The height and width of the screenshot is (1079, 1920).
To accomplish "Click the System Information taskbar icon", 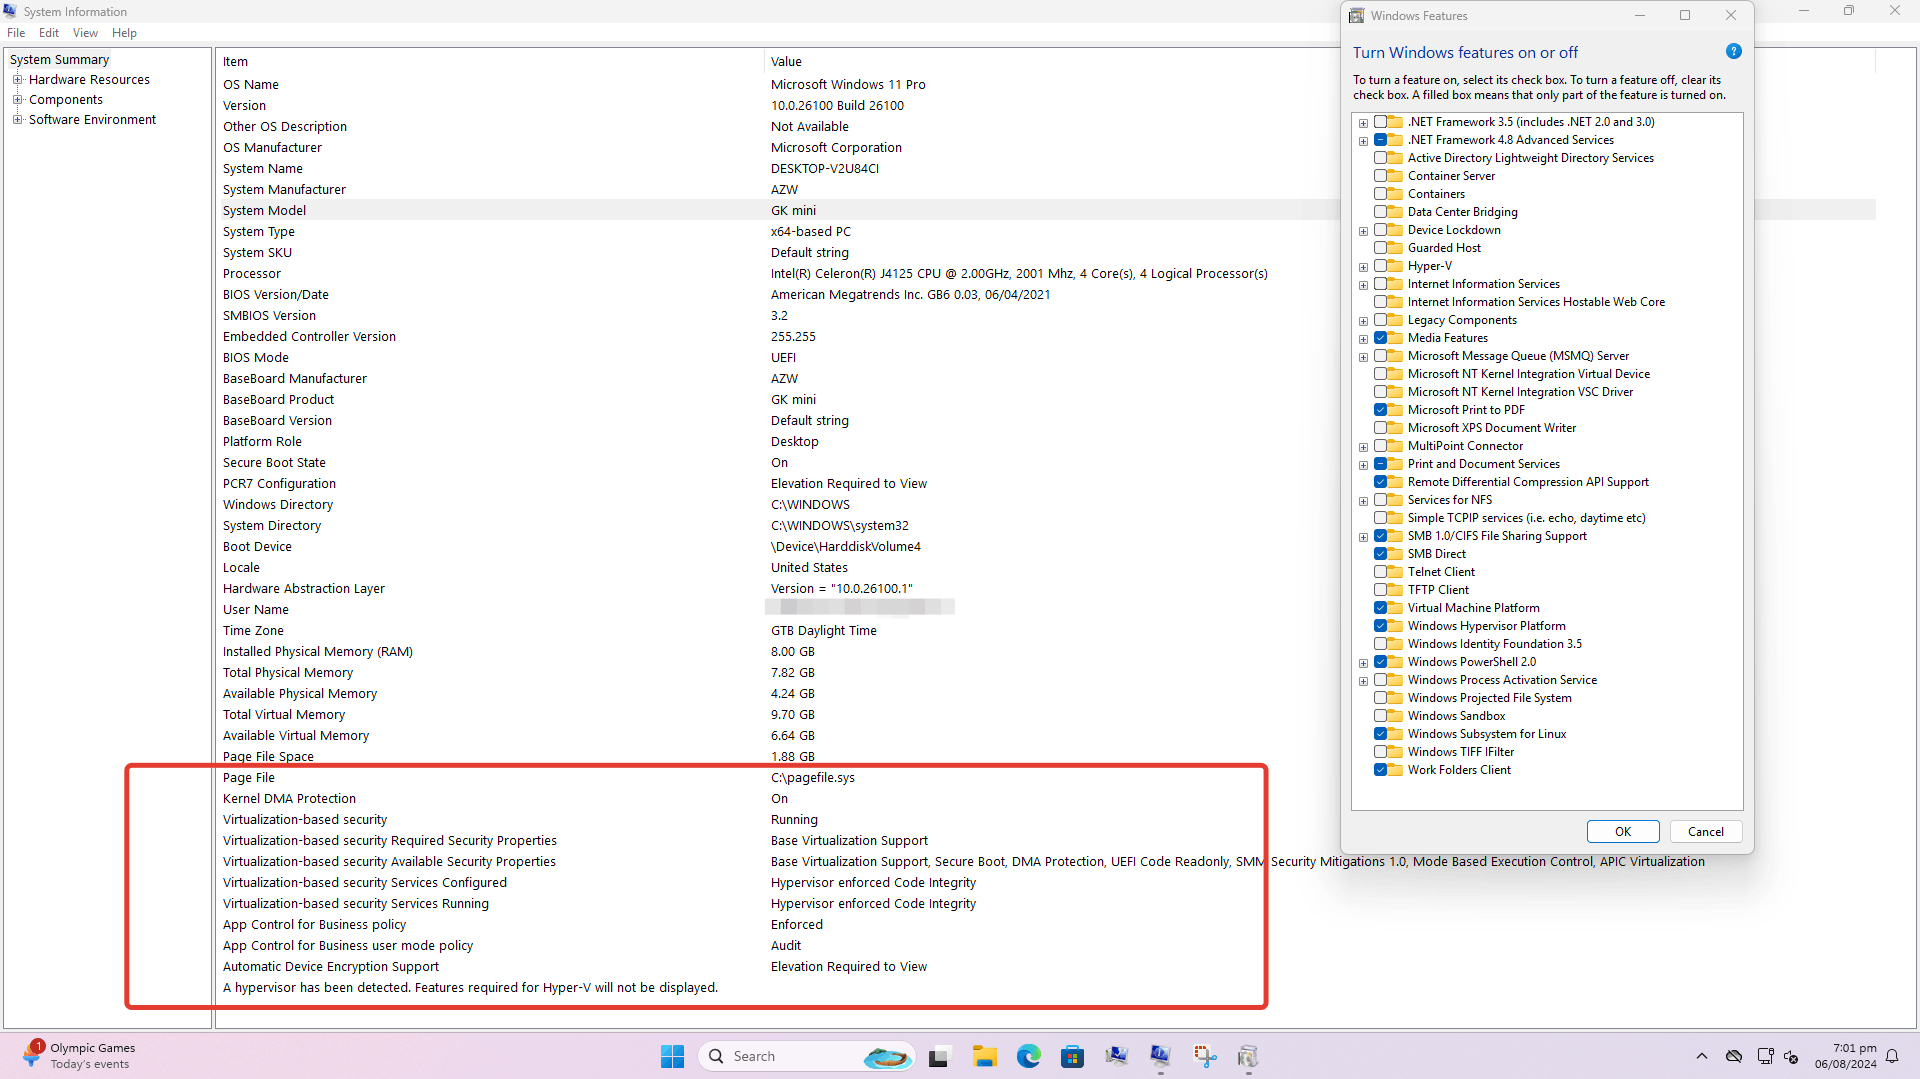I will tap(1160, 1056).
